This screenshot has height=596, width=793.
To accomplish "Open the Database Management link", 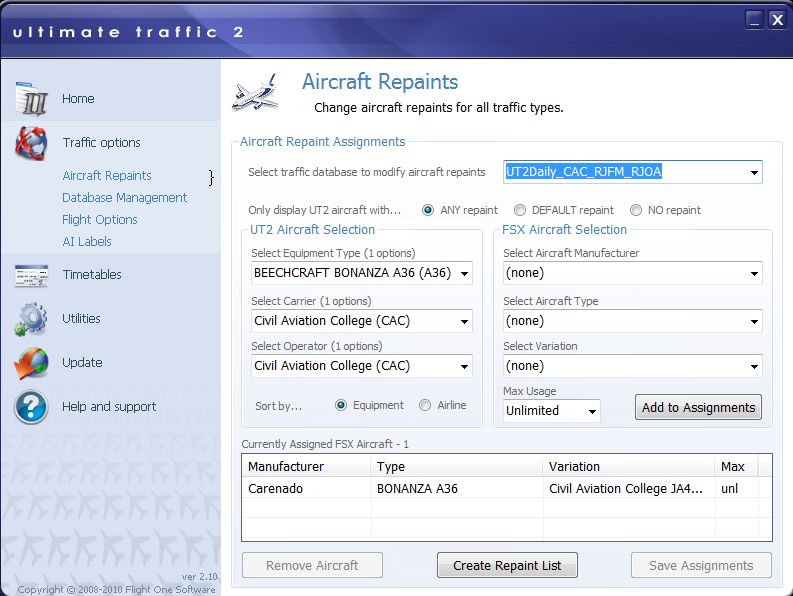I will pos(124,198).
